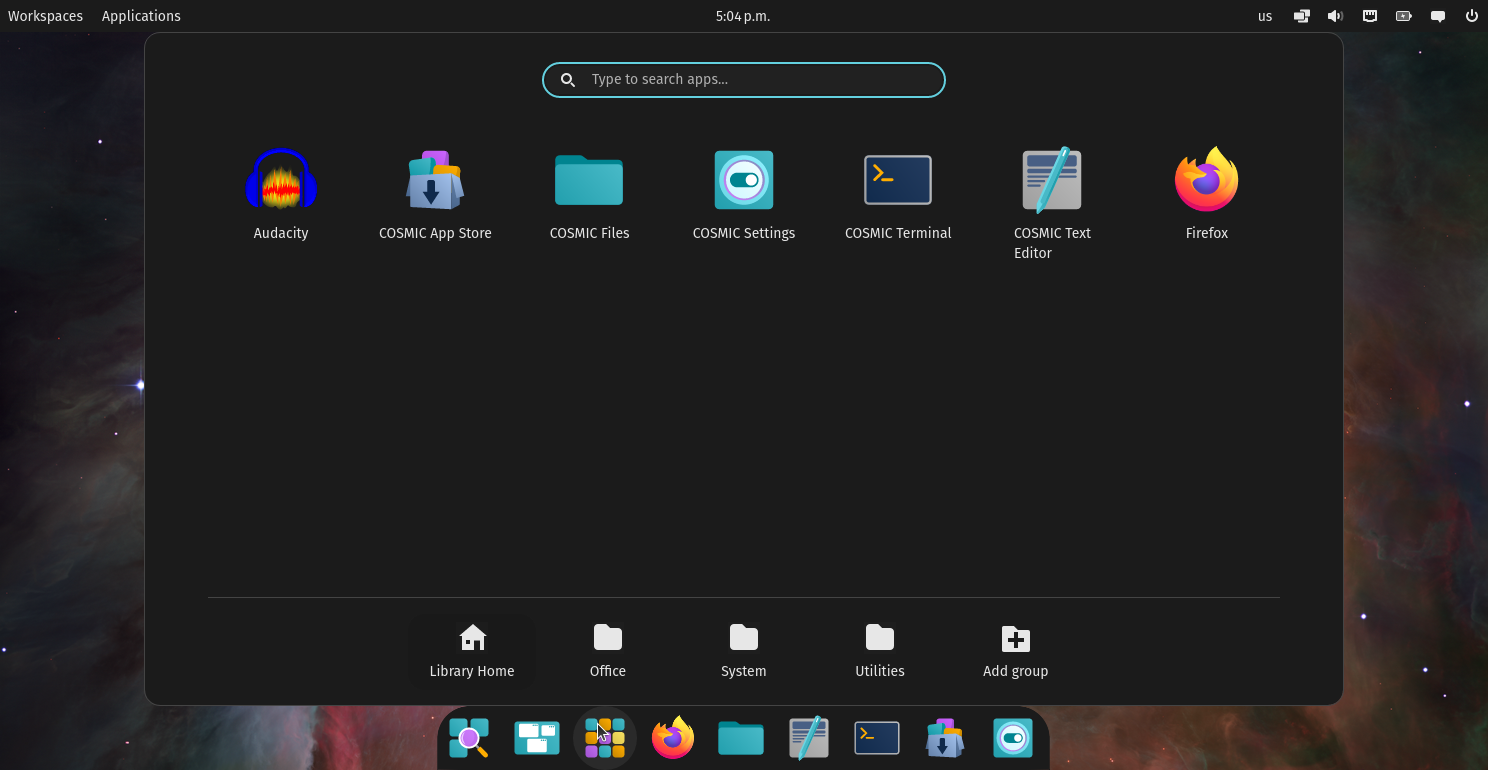The width and height of the screenshot is (1488, 770).
Task: Open the Text Editor icon in dock
Action: click(x=809, y=738)
